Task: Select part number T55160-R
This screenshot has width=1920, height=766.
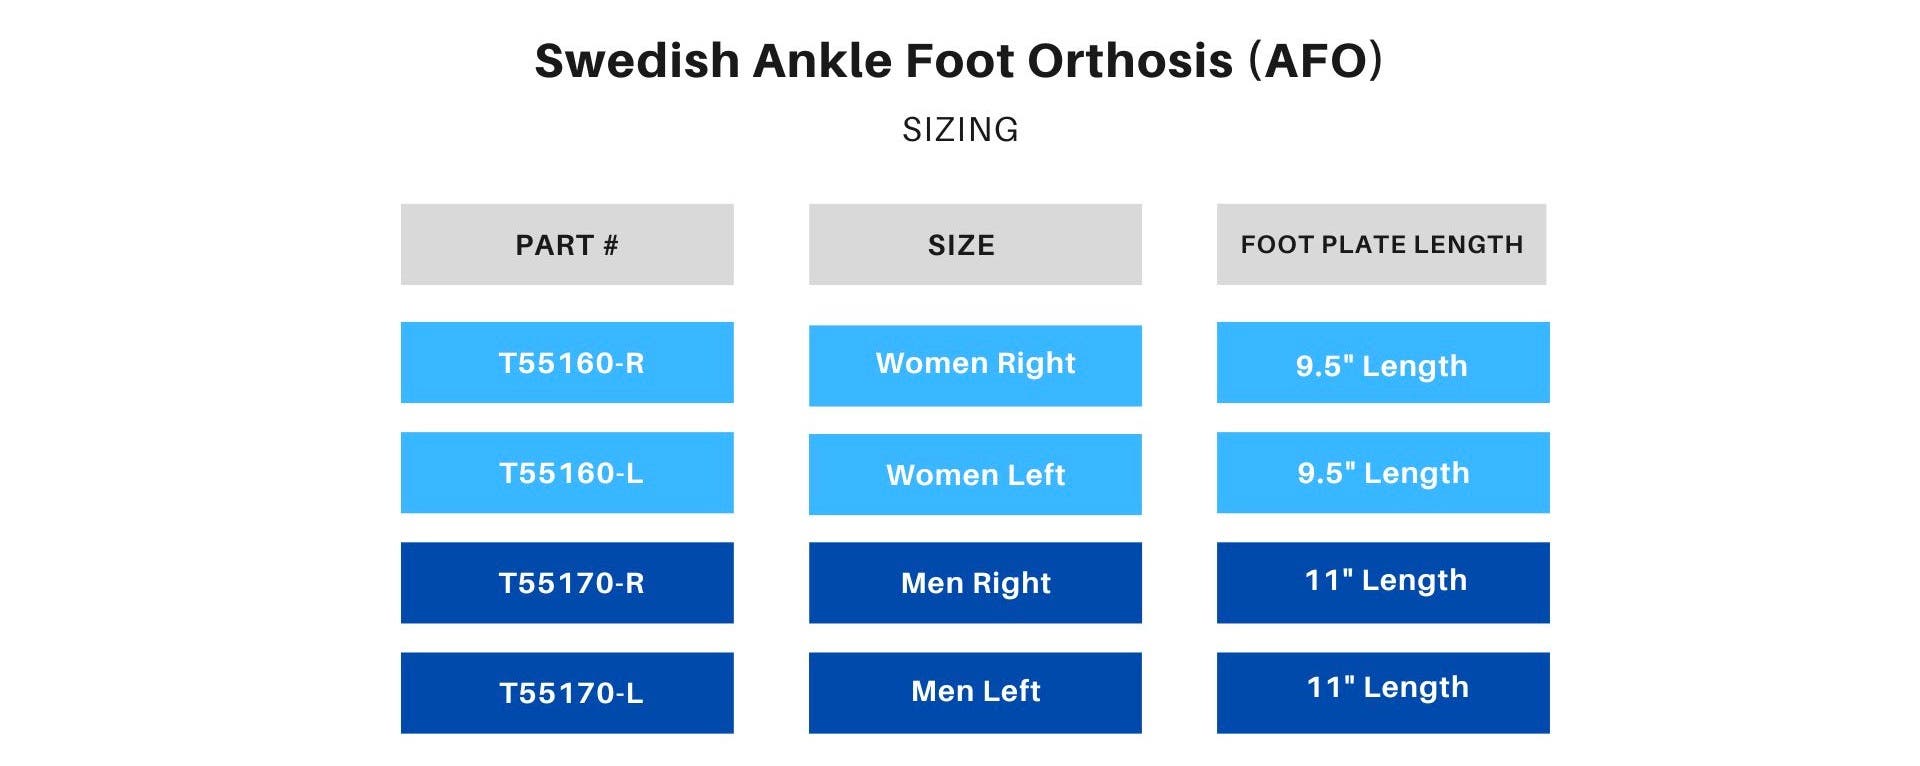Action: [x=567, y=362]
